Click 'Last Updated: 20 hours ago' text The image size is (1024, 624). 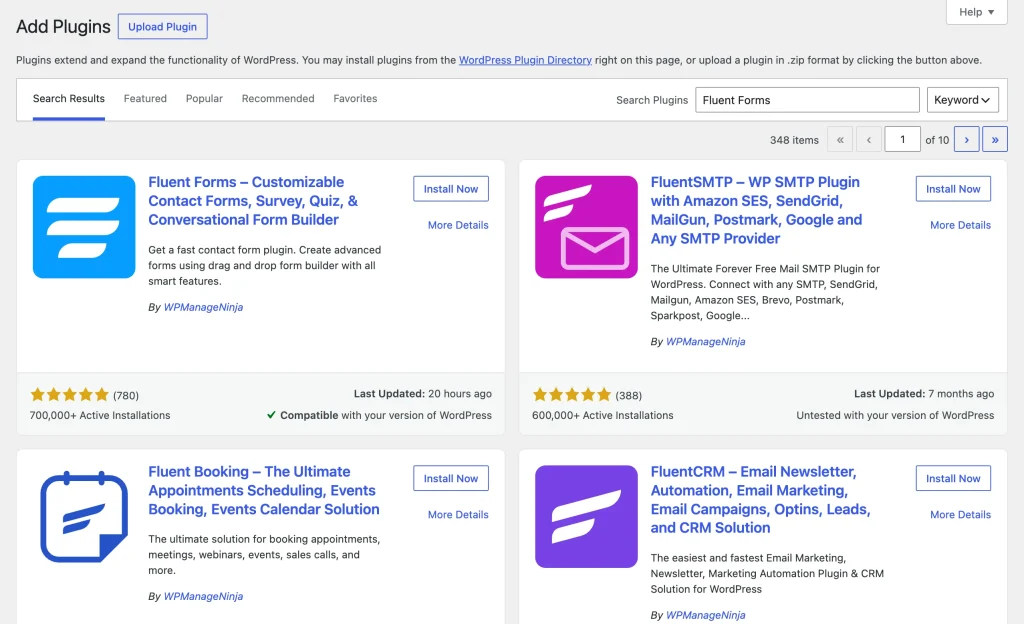pos(423,394)
